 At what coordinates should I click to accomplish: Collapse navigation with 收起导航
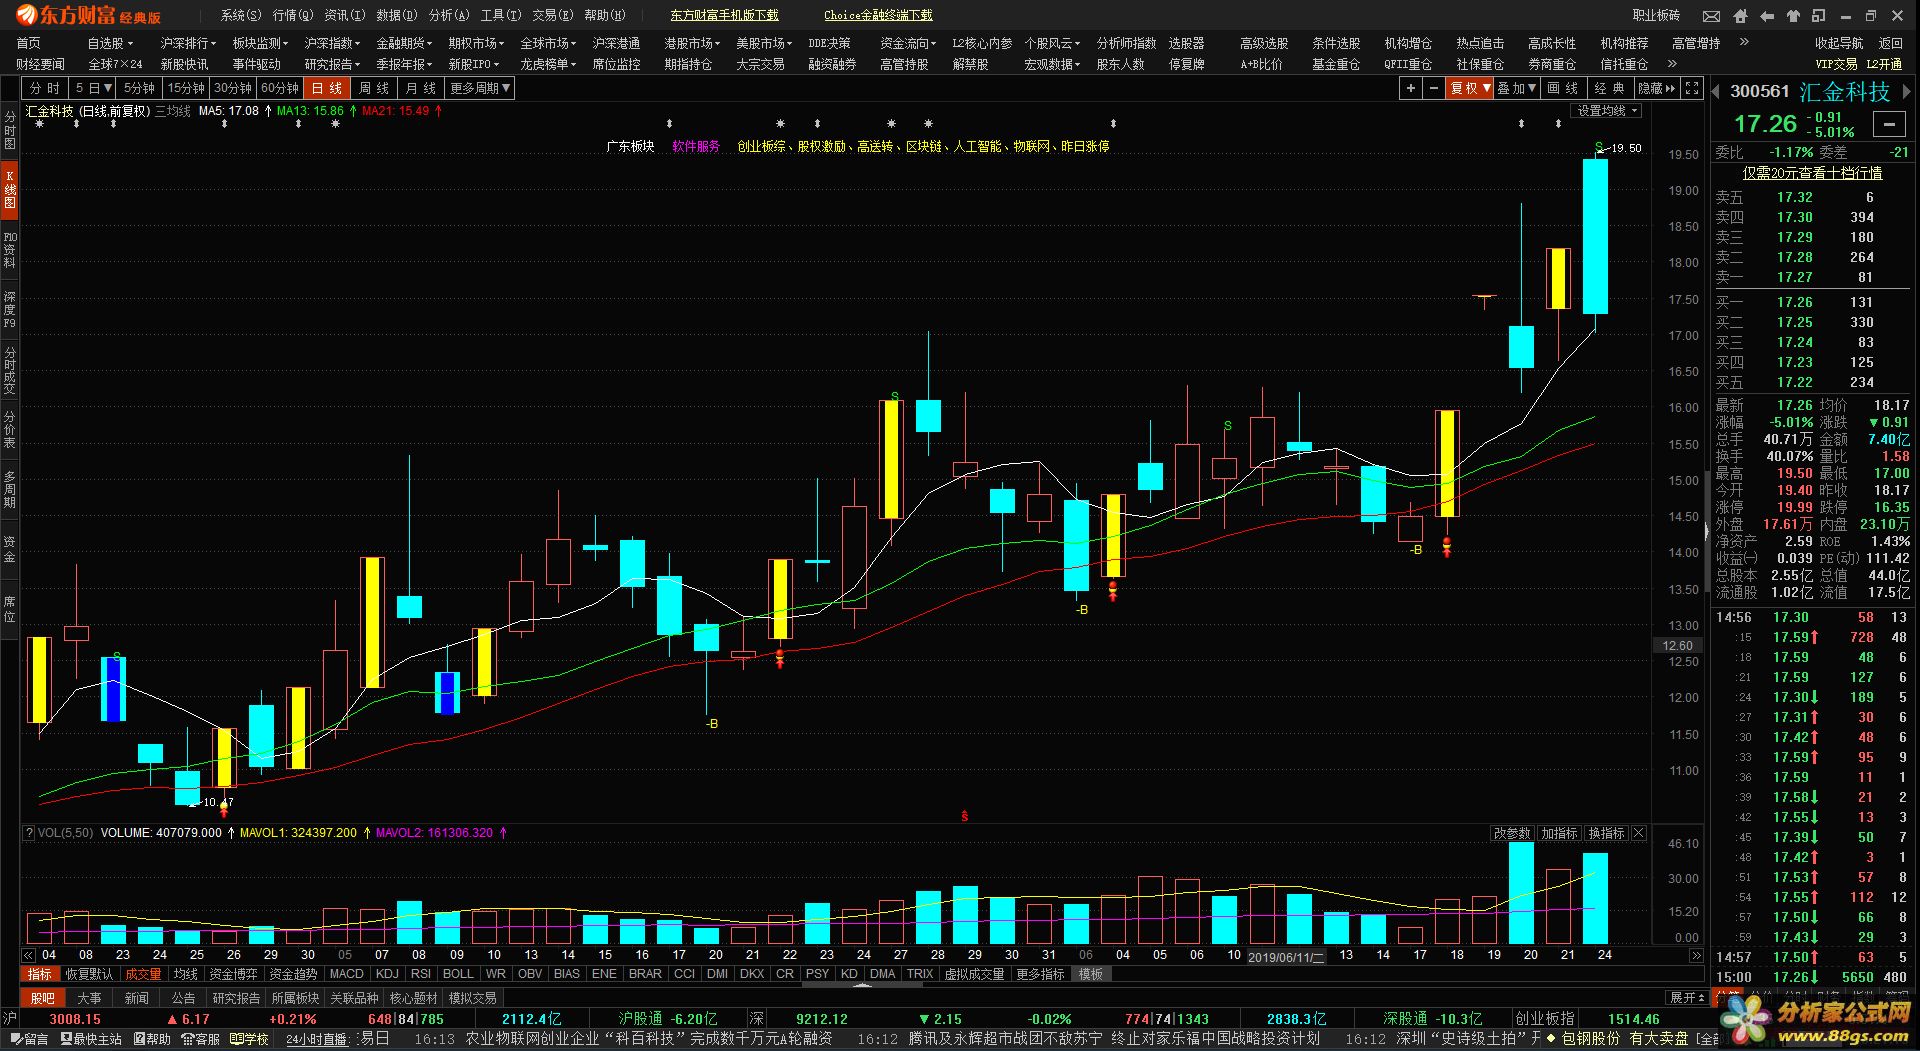click(1839, 43)
